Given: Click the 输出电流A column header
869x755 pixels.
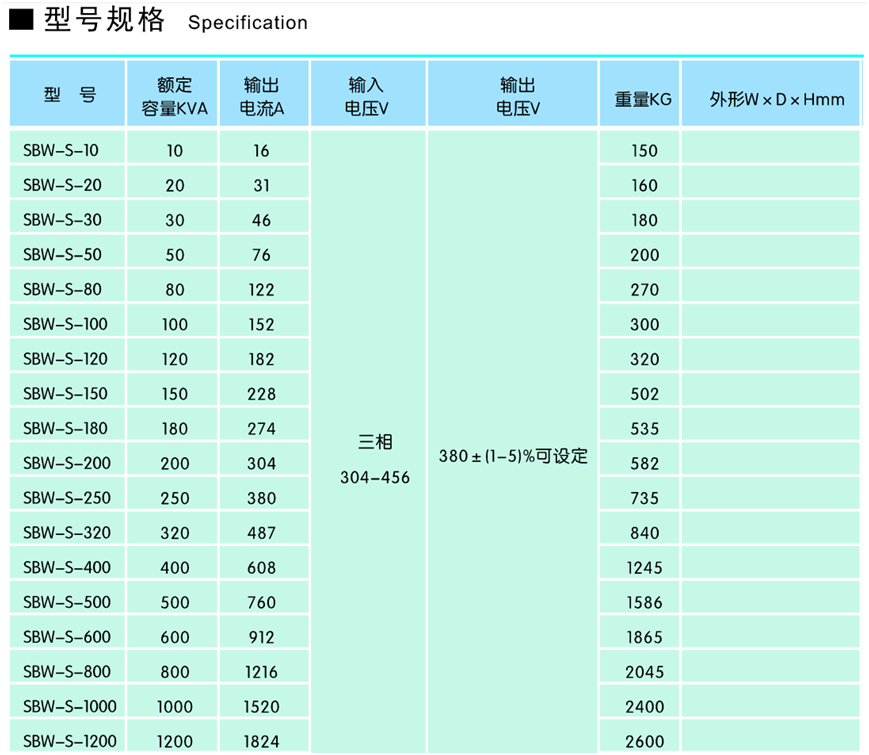Looking at the screenshot, I should click(263, 92).
